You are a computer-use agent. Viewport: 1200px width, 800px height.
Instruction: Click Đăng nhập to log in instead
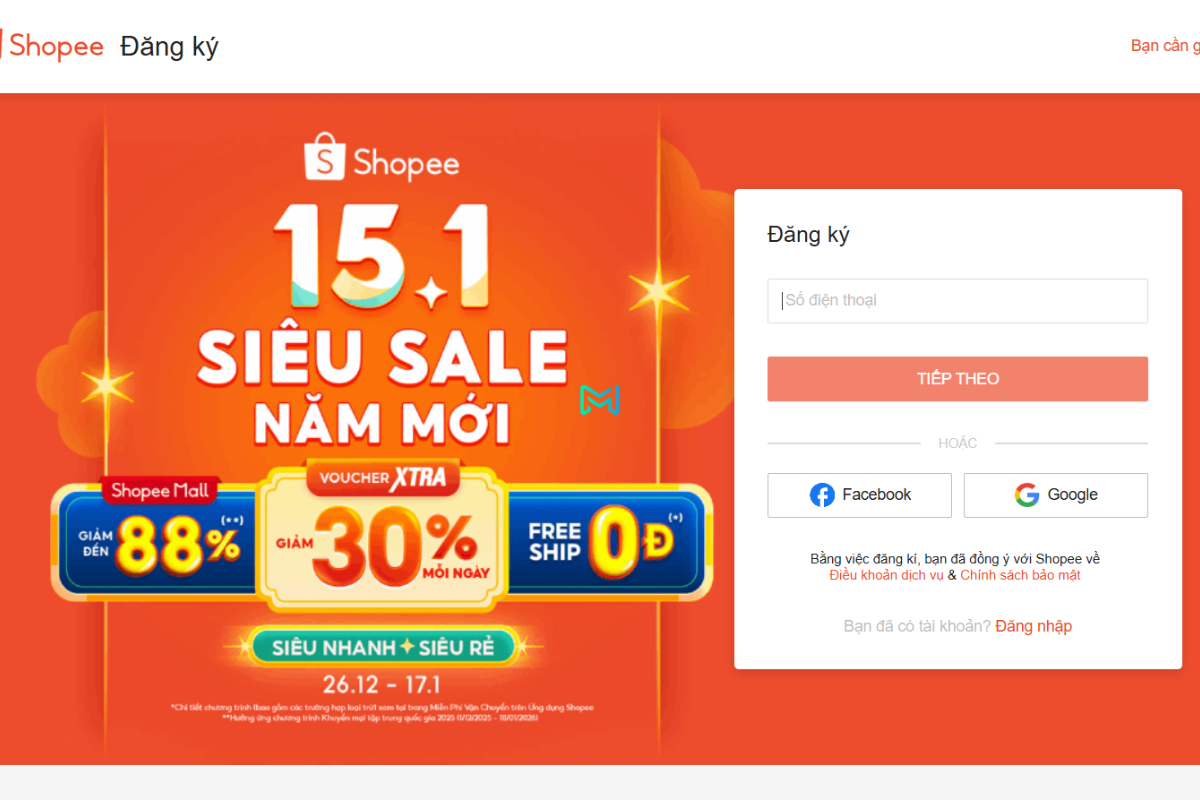pos(1033,626)
